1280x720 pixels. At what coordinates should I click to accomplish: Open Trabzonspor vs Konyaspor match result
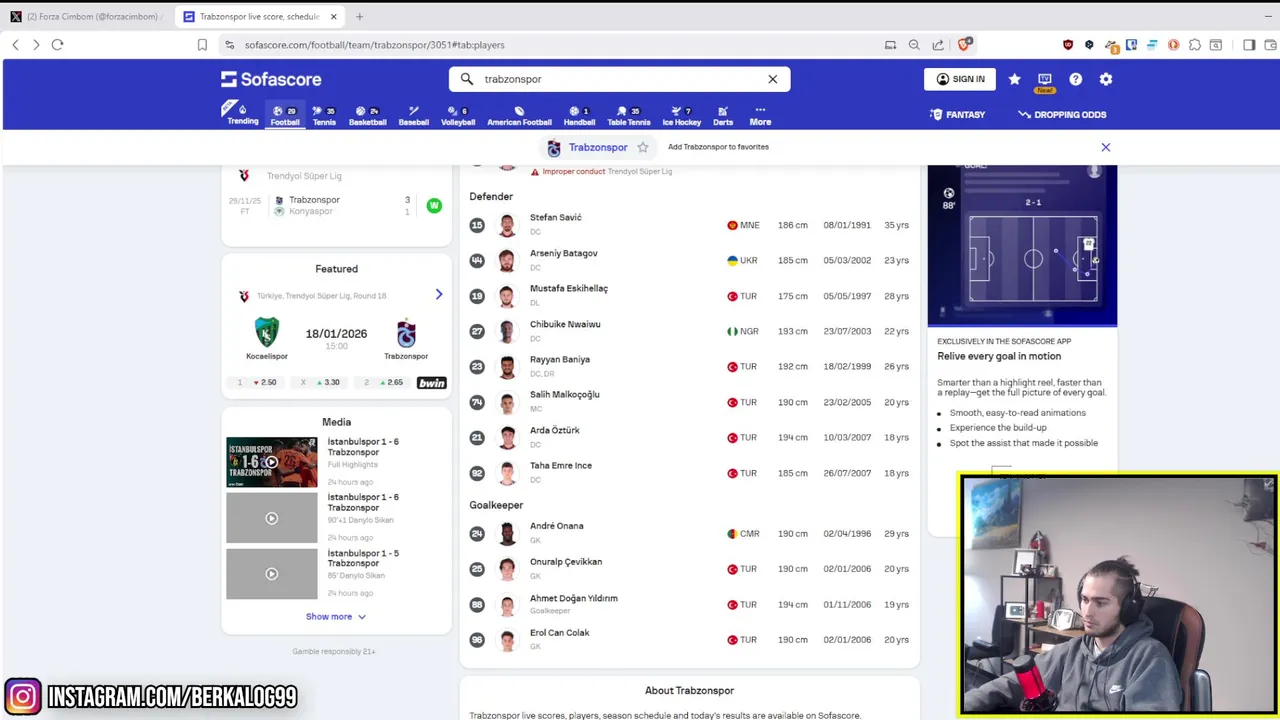point(336,205)
